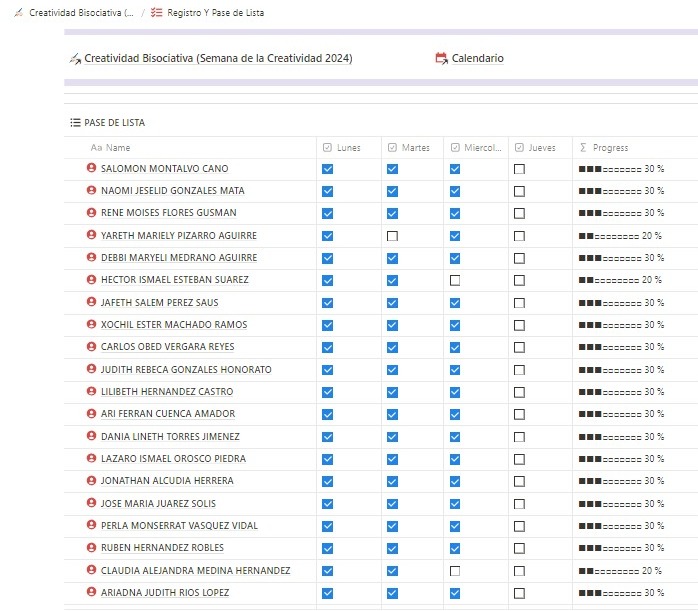The image size is (698, 611).
Task: Open the Miercol... column header options
Action: point(476,148)
